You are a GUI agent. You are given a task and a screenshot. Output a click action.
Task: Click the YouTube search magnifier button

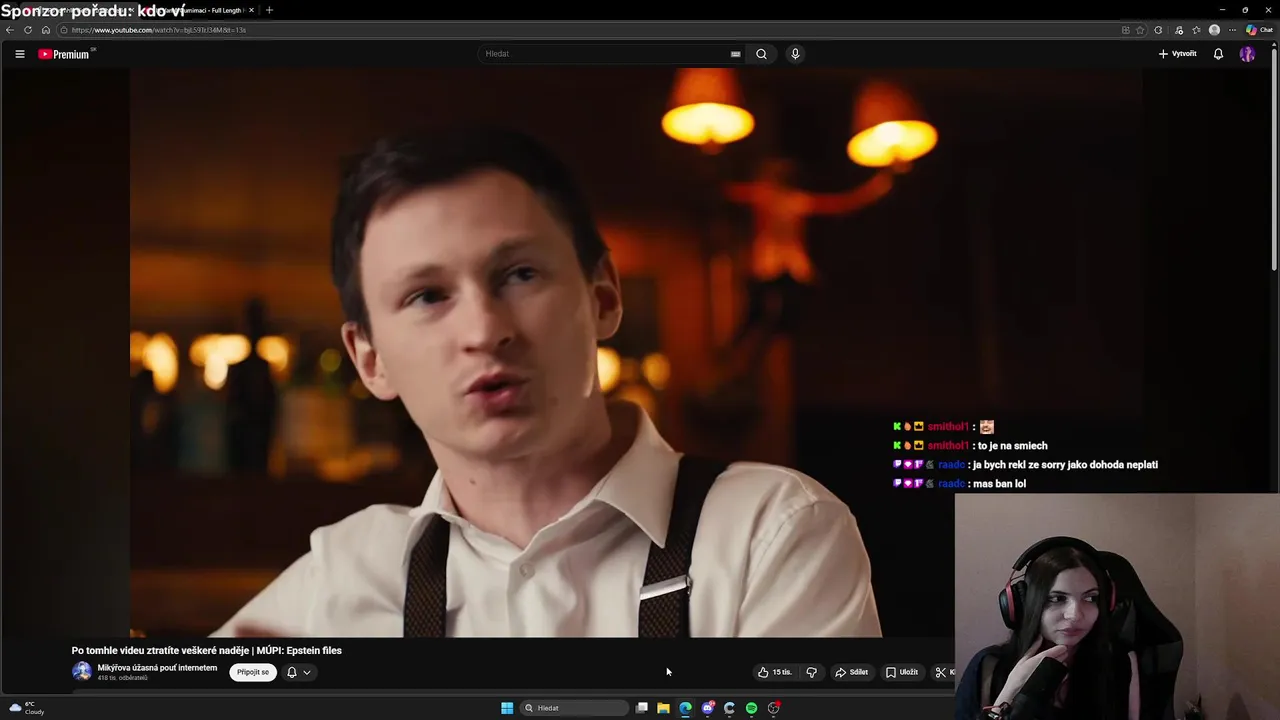tap(761, 54)
